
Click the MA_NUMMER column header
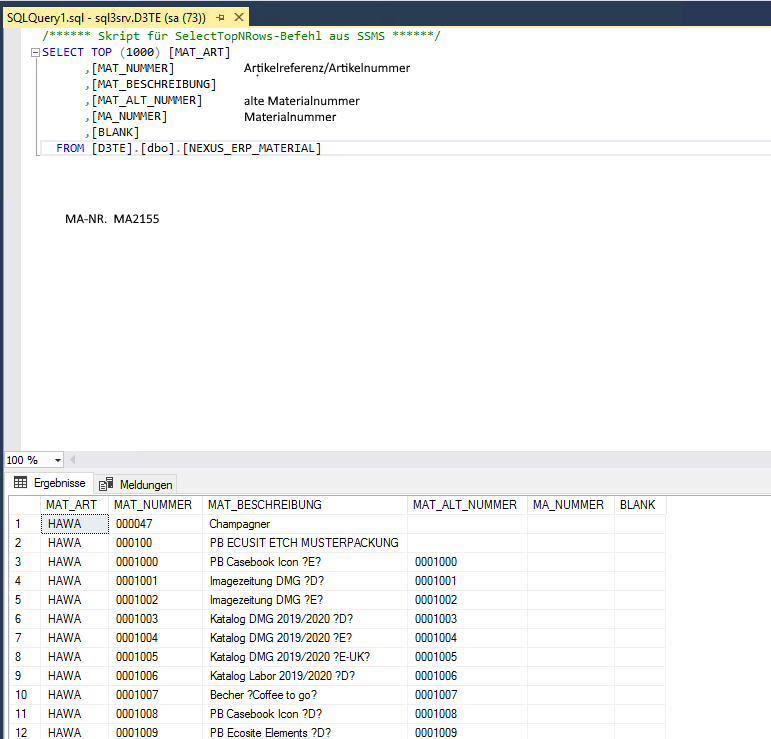568,505
